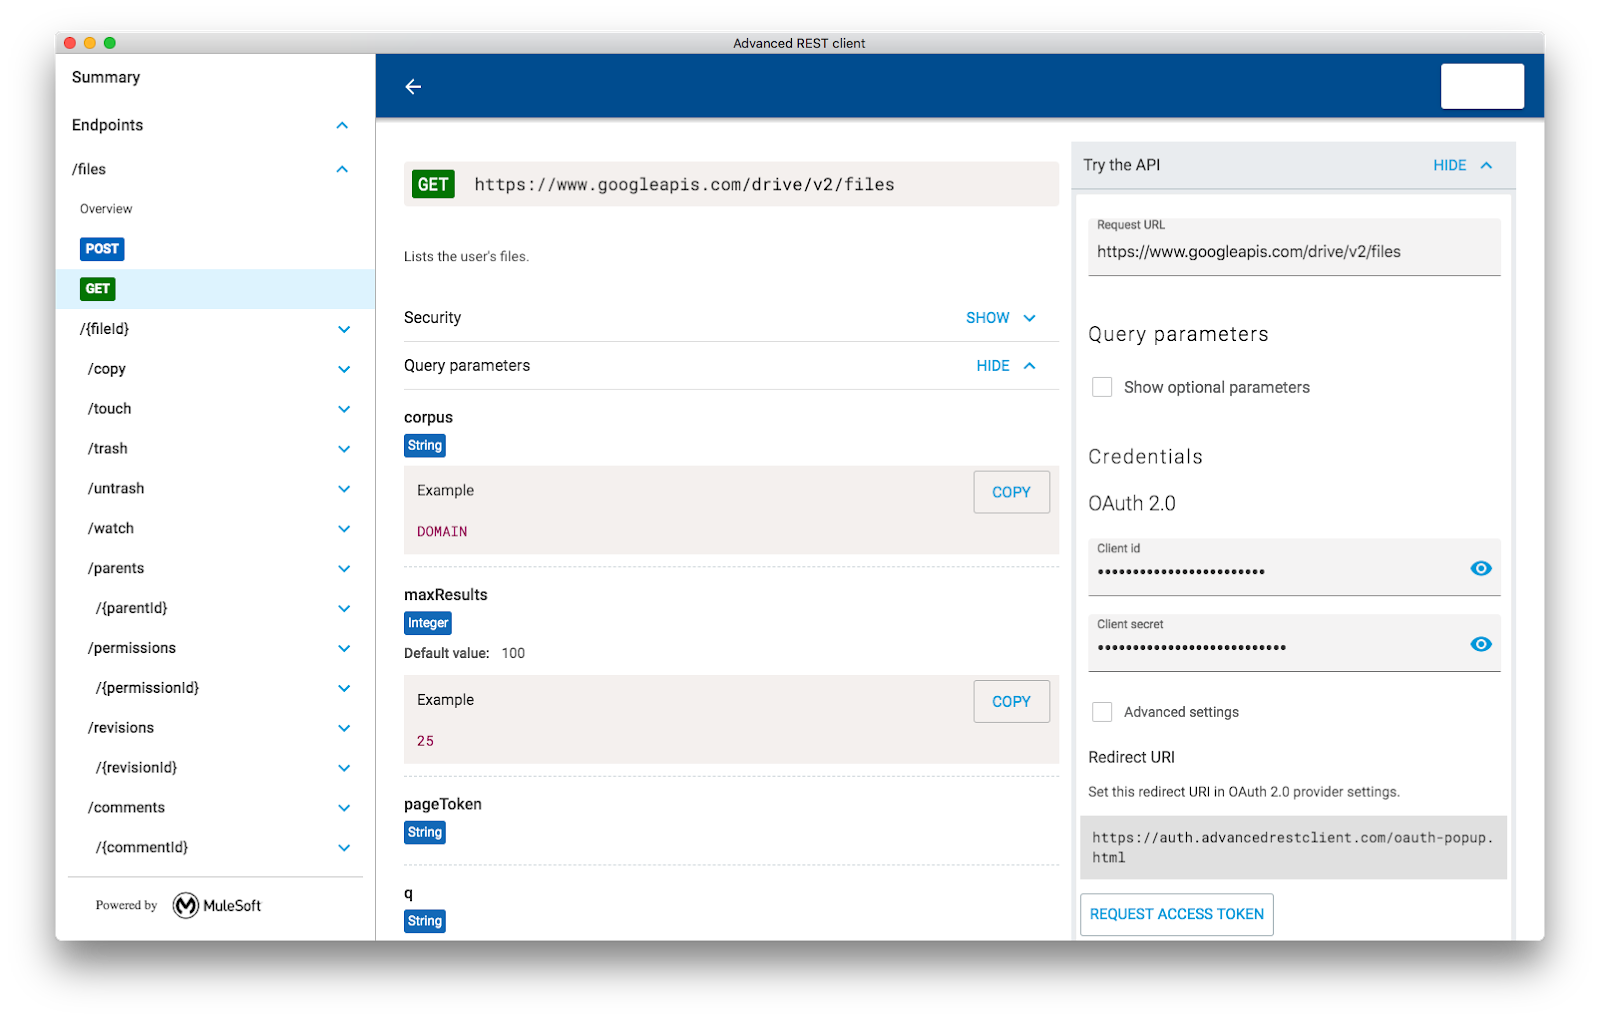Click the String badge under pageToken
This screenshot has height=1020, width=1600.
pyautogui.click(x=425, y=833)
